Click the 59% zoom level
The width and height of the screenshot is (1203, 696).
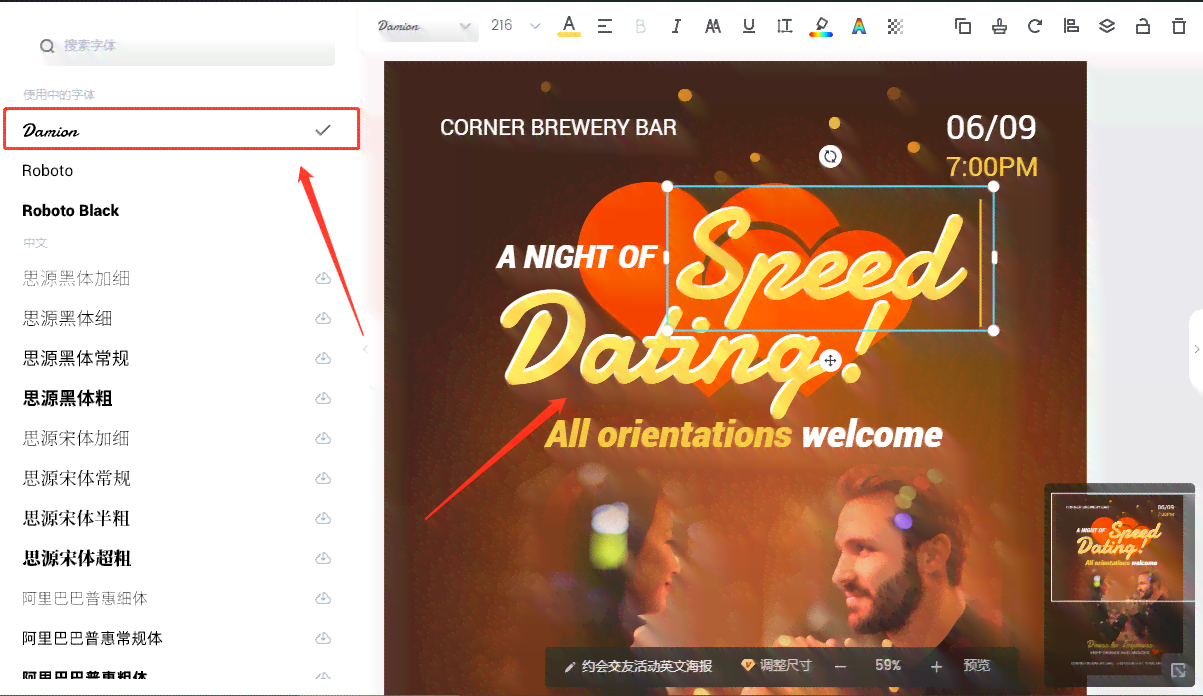click(x=888, y=666)
